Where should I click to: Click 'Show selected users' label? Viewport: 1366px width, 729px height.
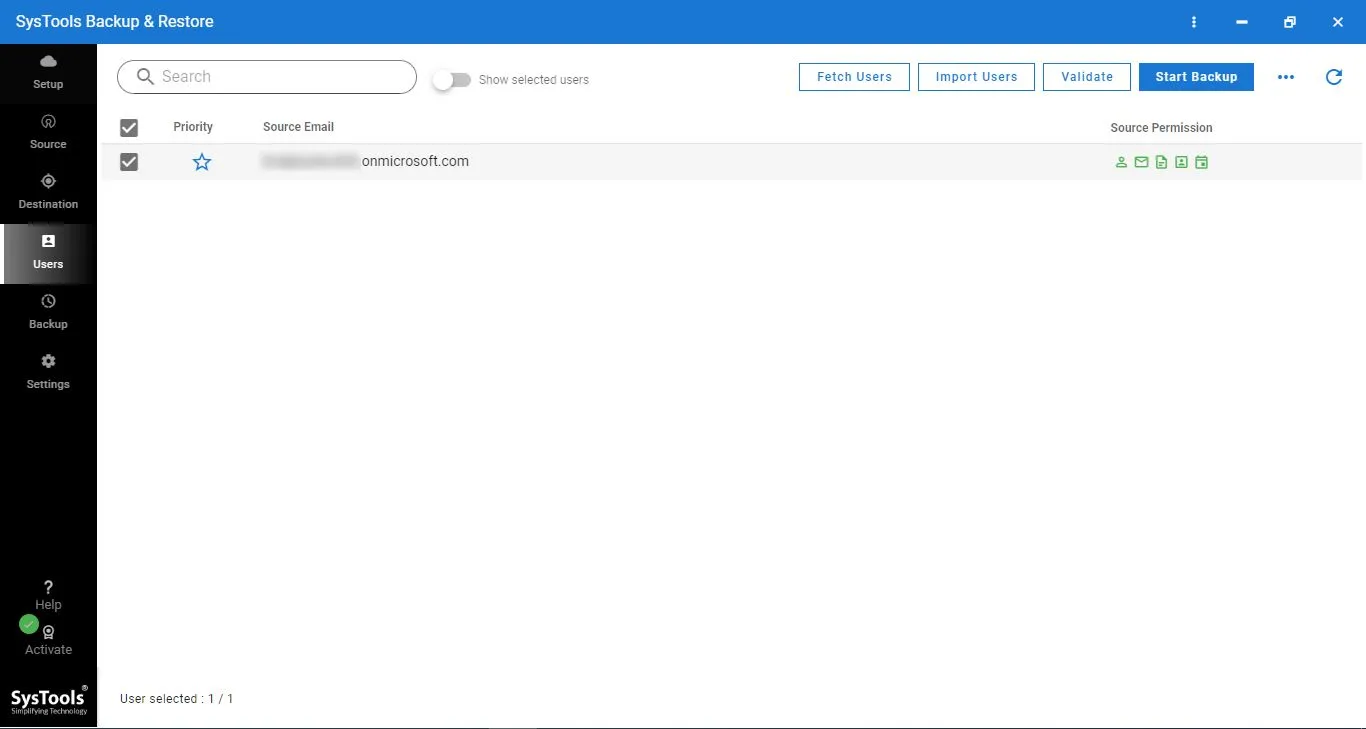534,80
